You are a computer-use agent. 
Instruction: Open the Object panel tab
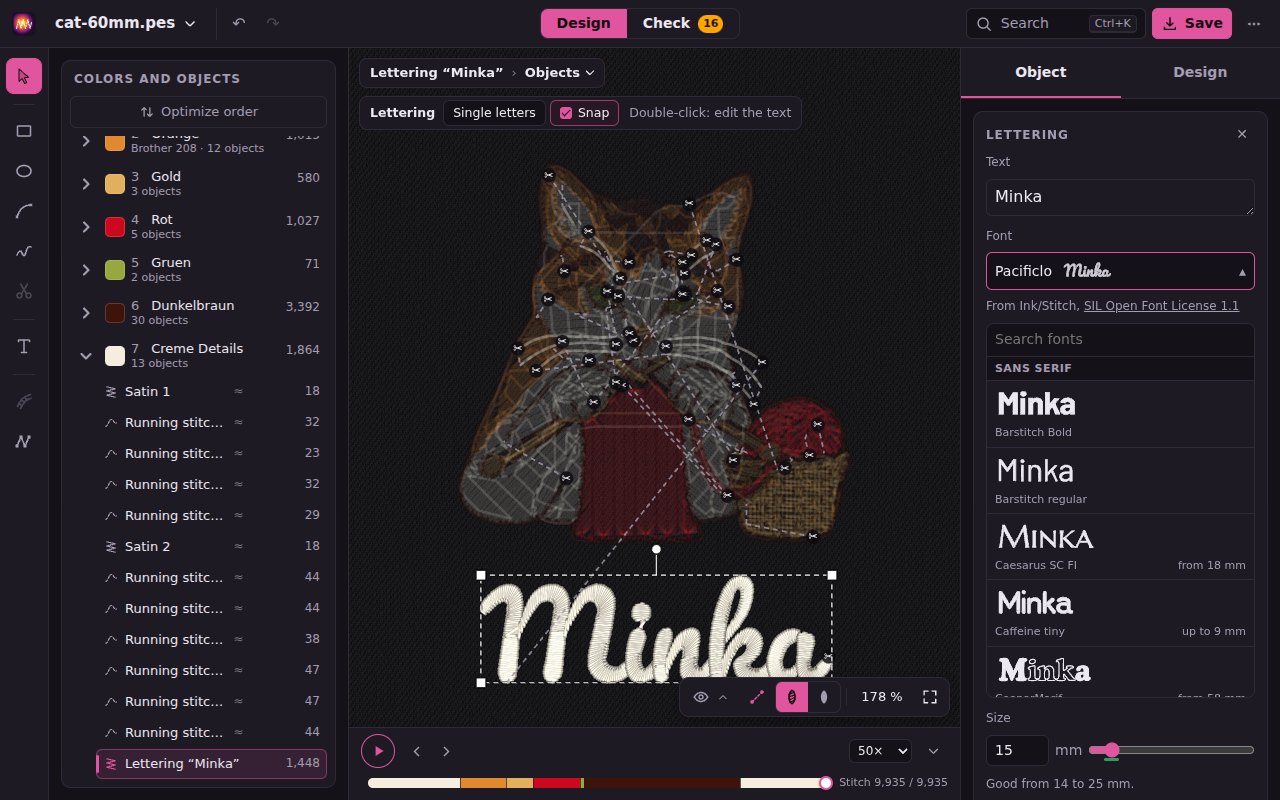click(x=1040, y=72)
